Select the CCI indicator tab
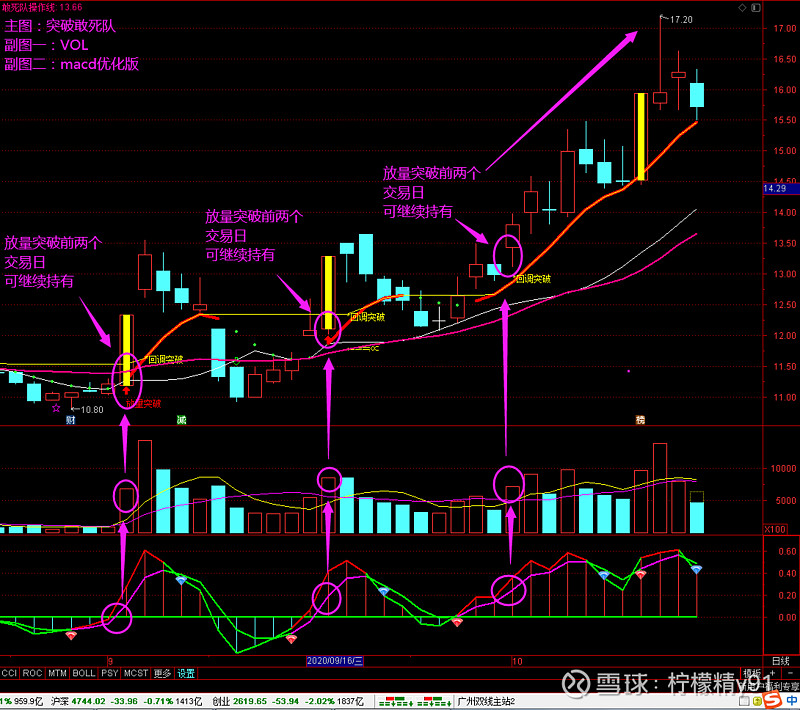The width and height of the screenshot is (800, 710). pyautogui.click(x=9, y=673)
